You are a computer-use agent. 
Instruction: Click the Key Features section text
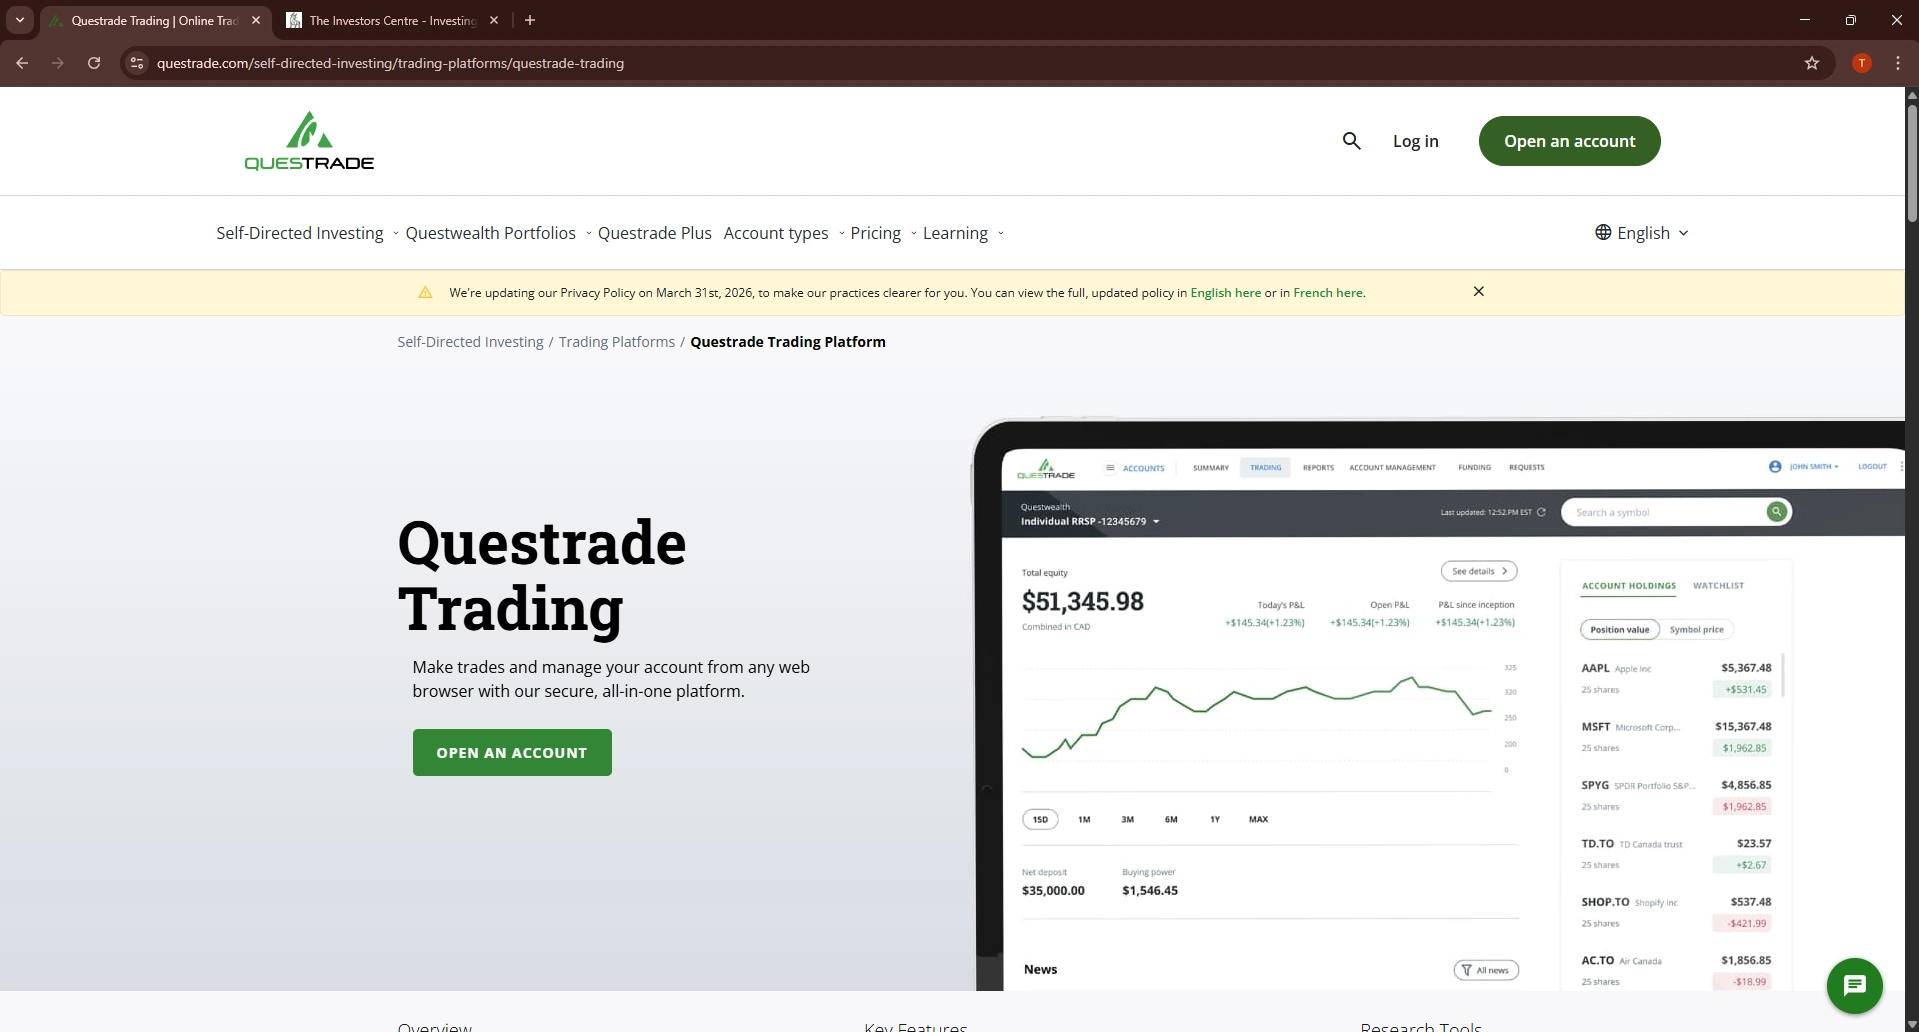[915, 1026]
